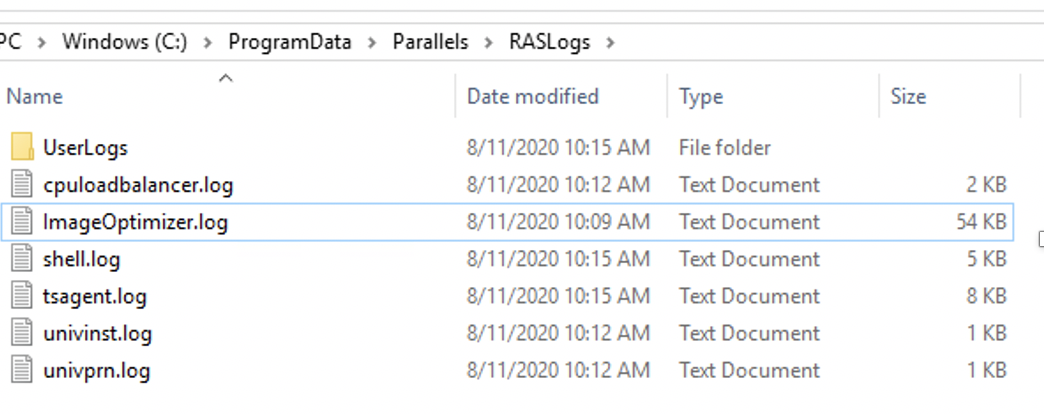Click the univprn.log document icon
1044x414 pixels.
coord(22,370)
